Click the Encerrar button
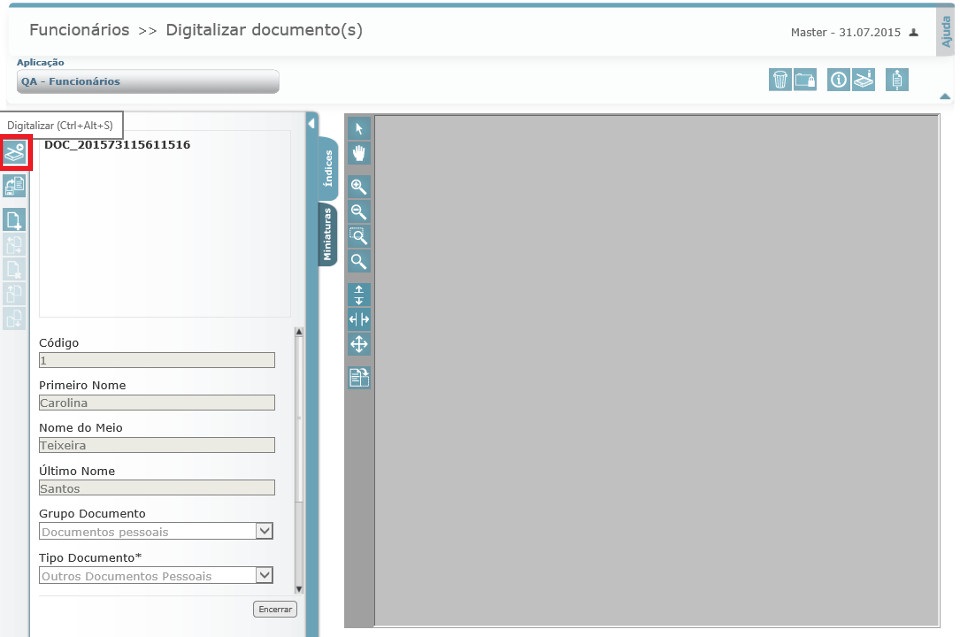The image size is (960, 637). click(x=274, y=608)
